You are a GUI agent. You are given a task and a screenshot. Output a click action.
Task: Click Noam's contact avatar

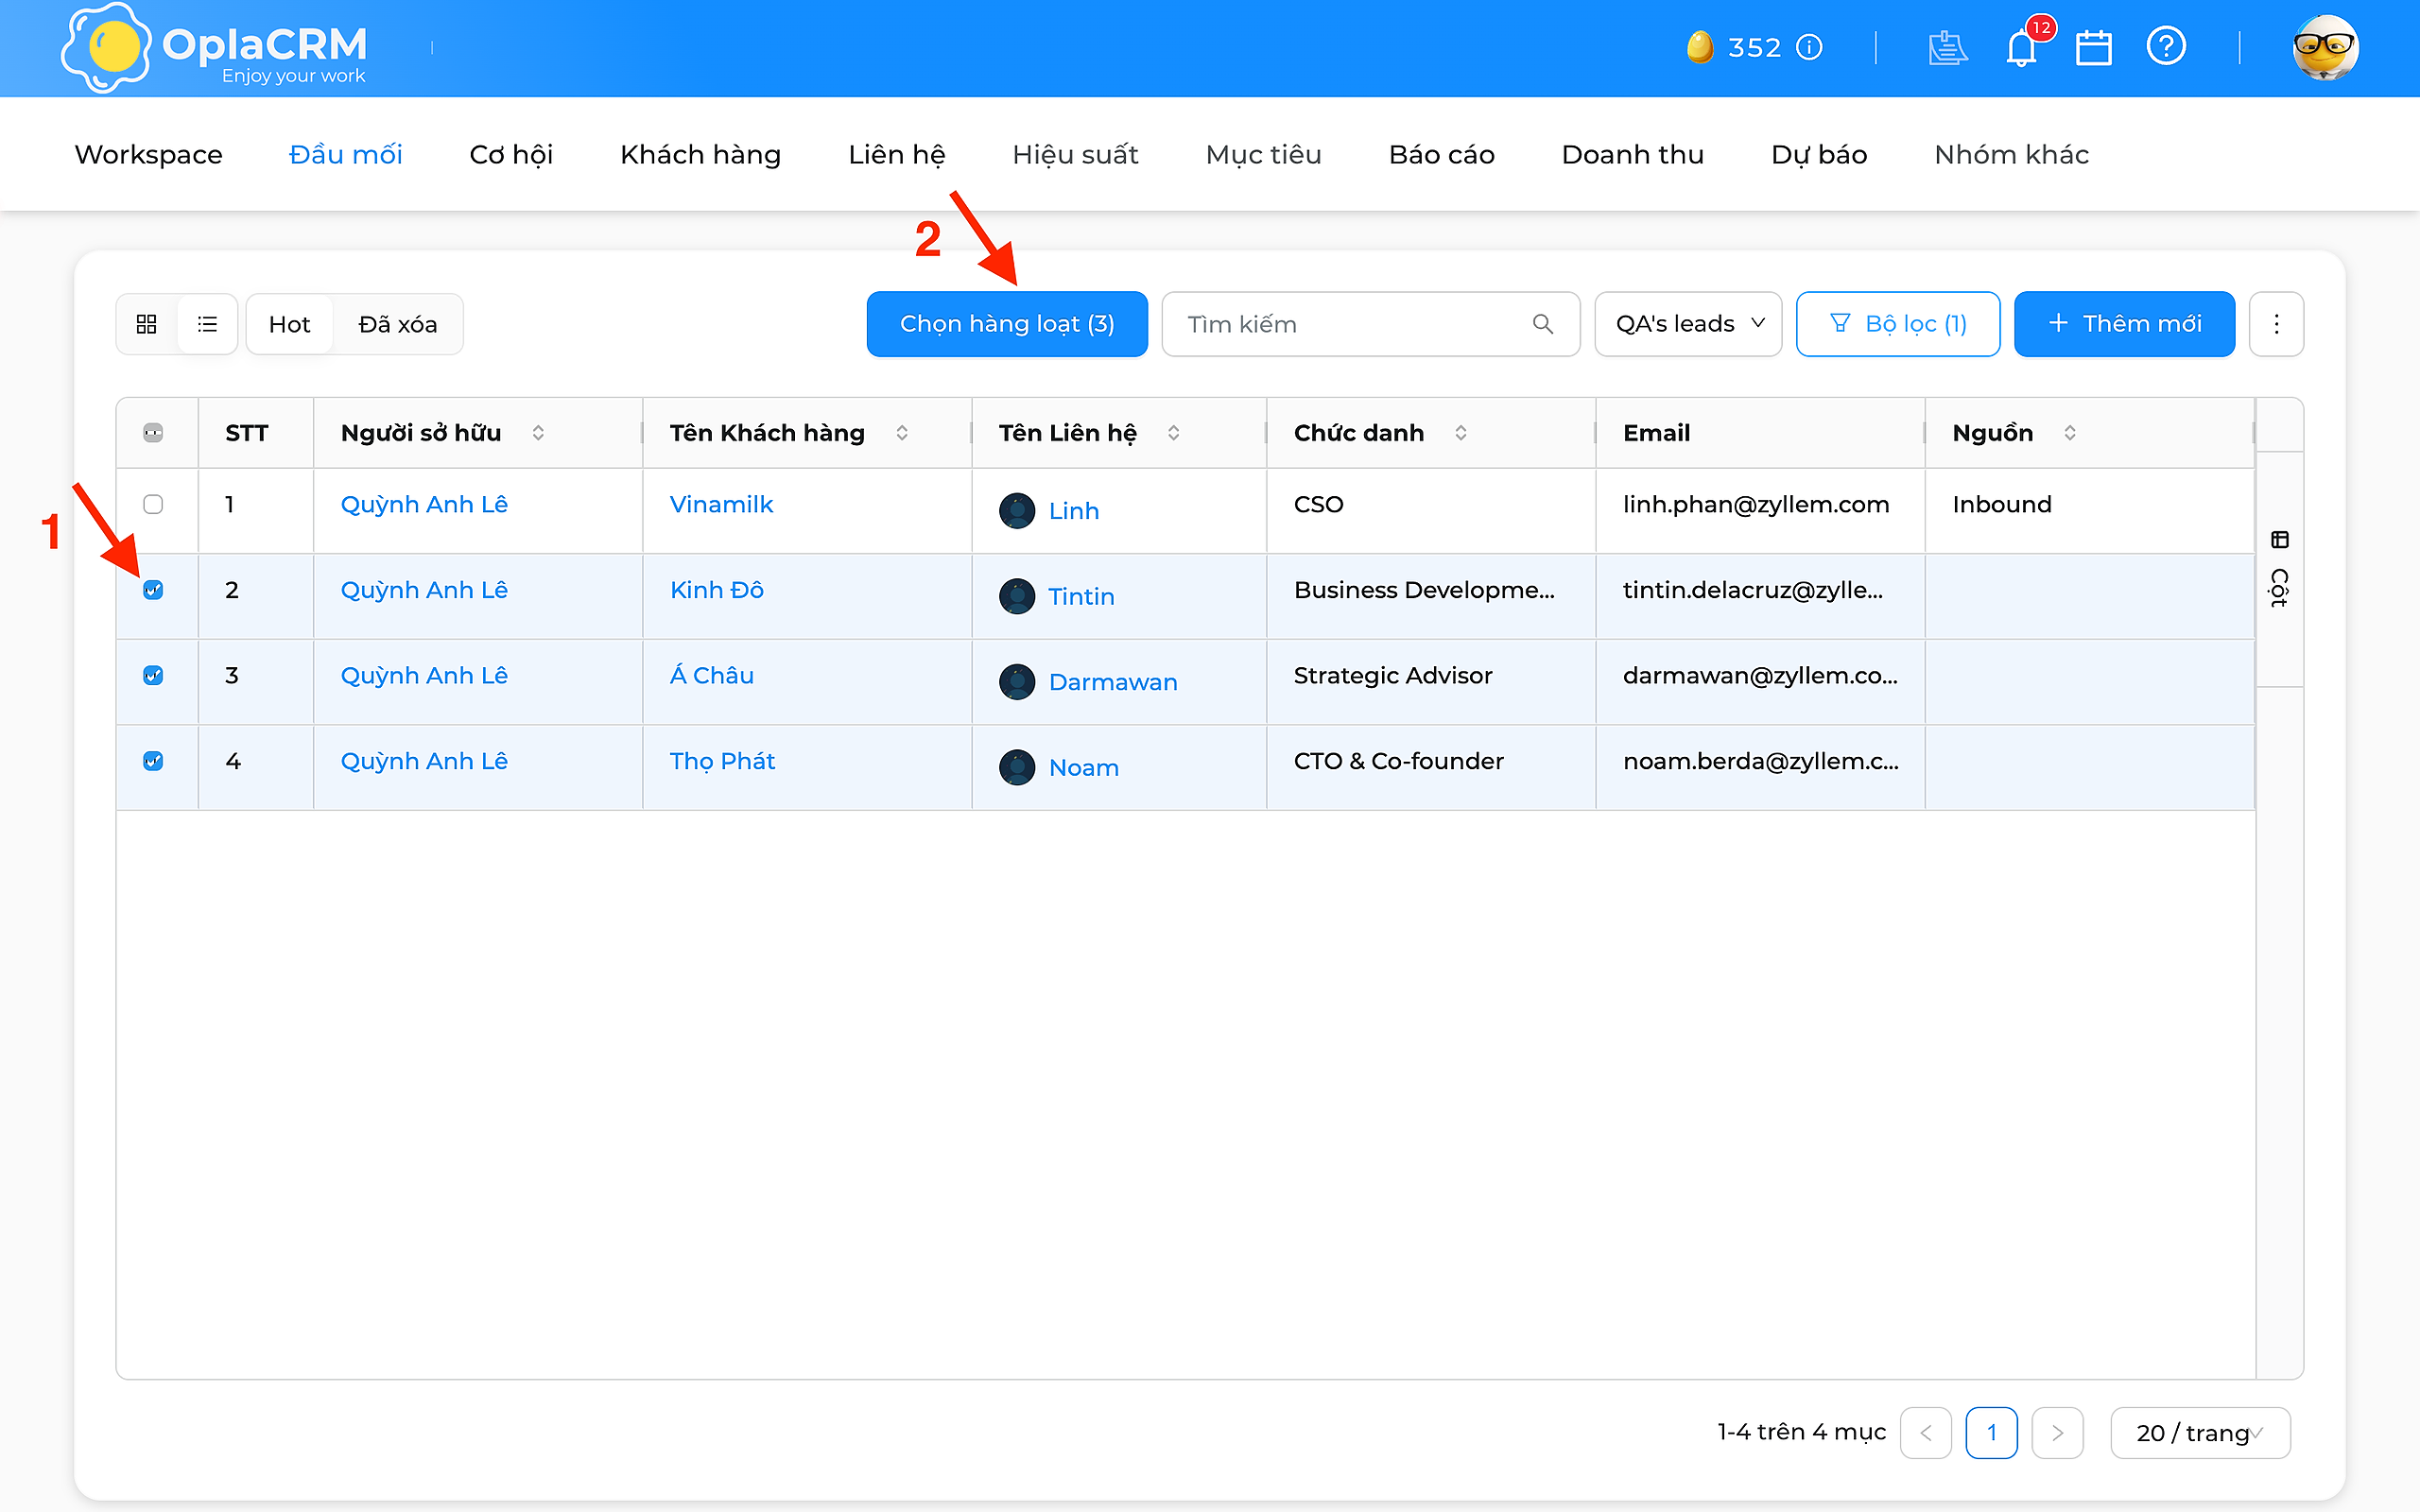[1017, 768]
